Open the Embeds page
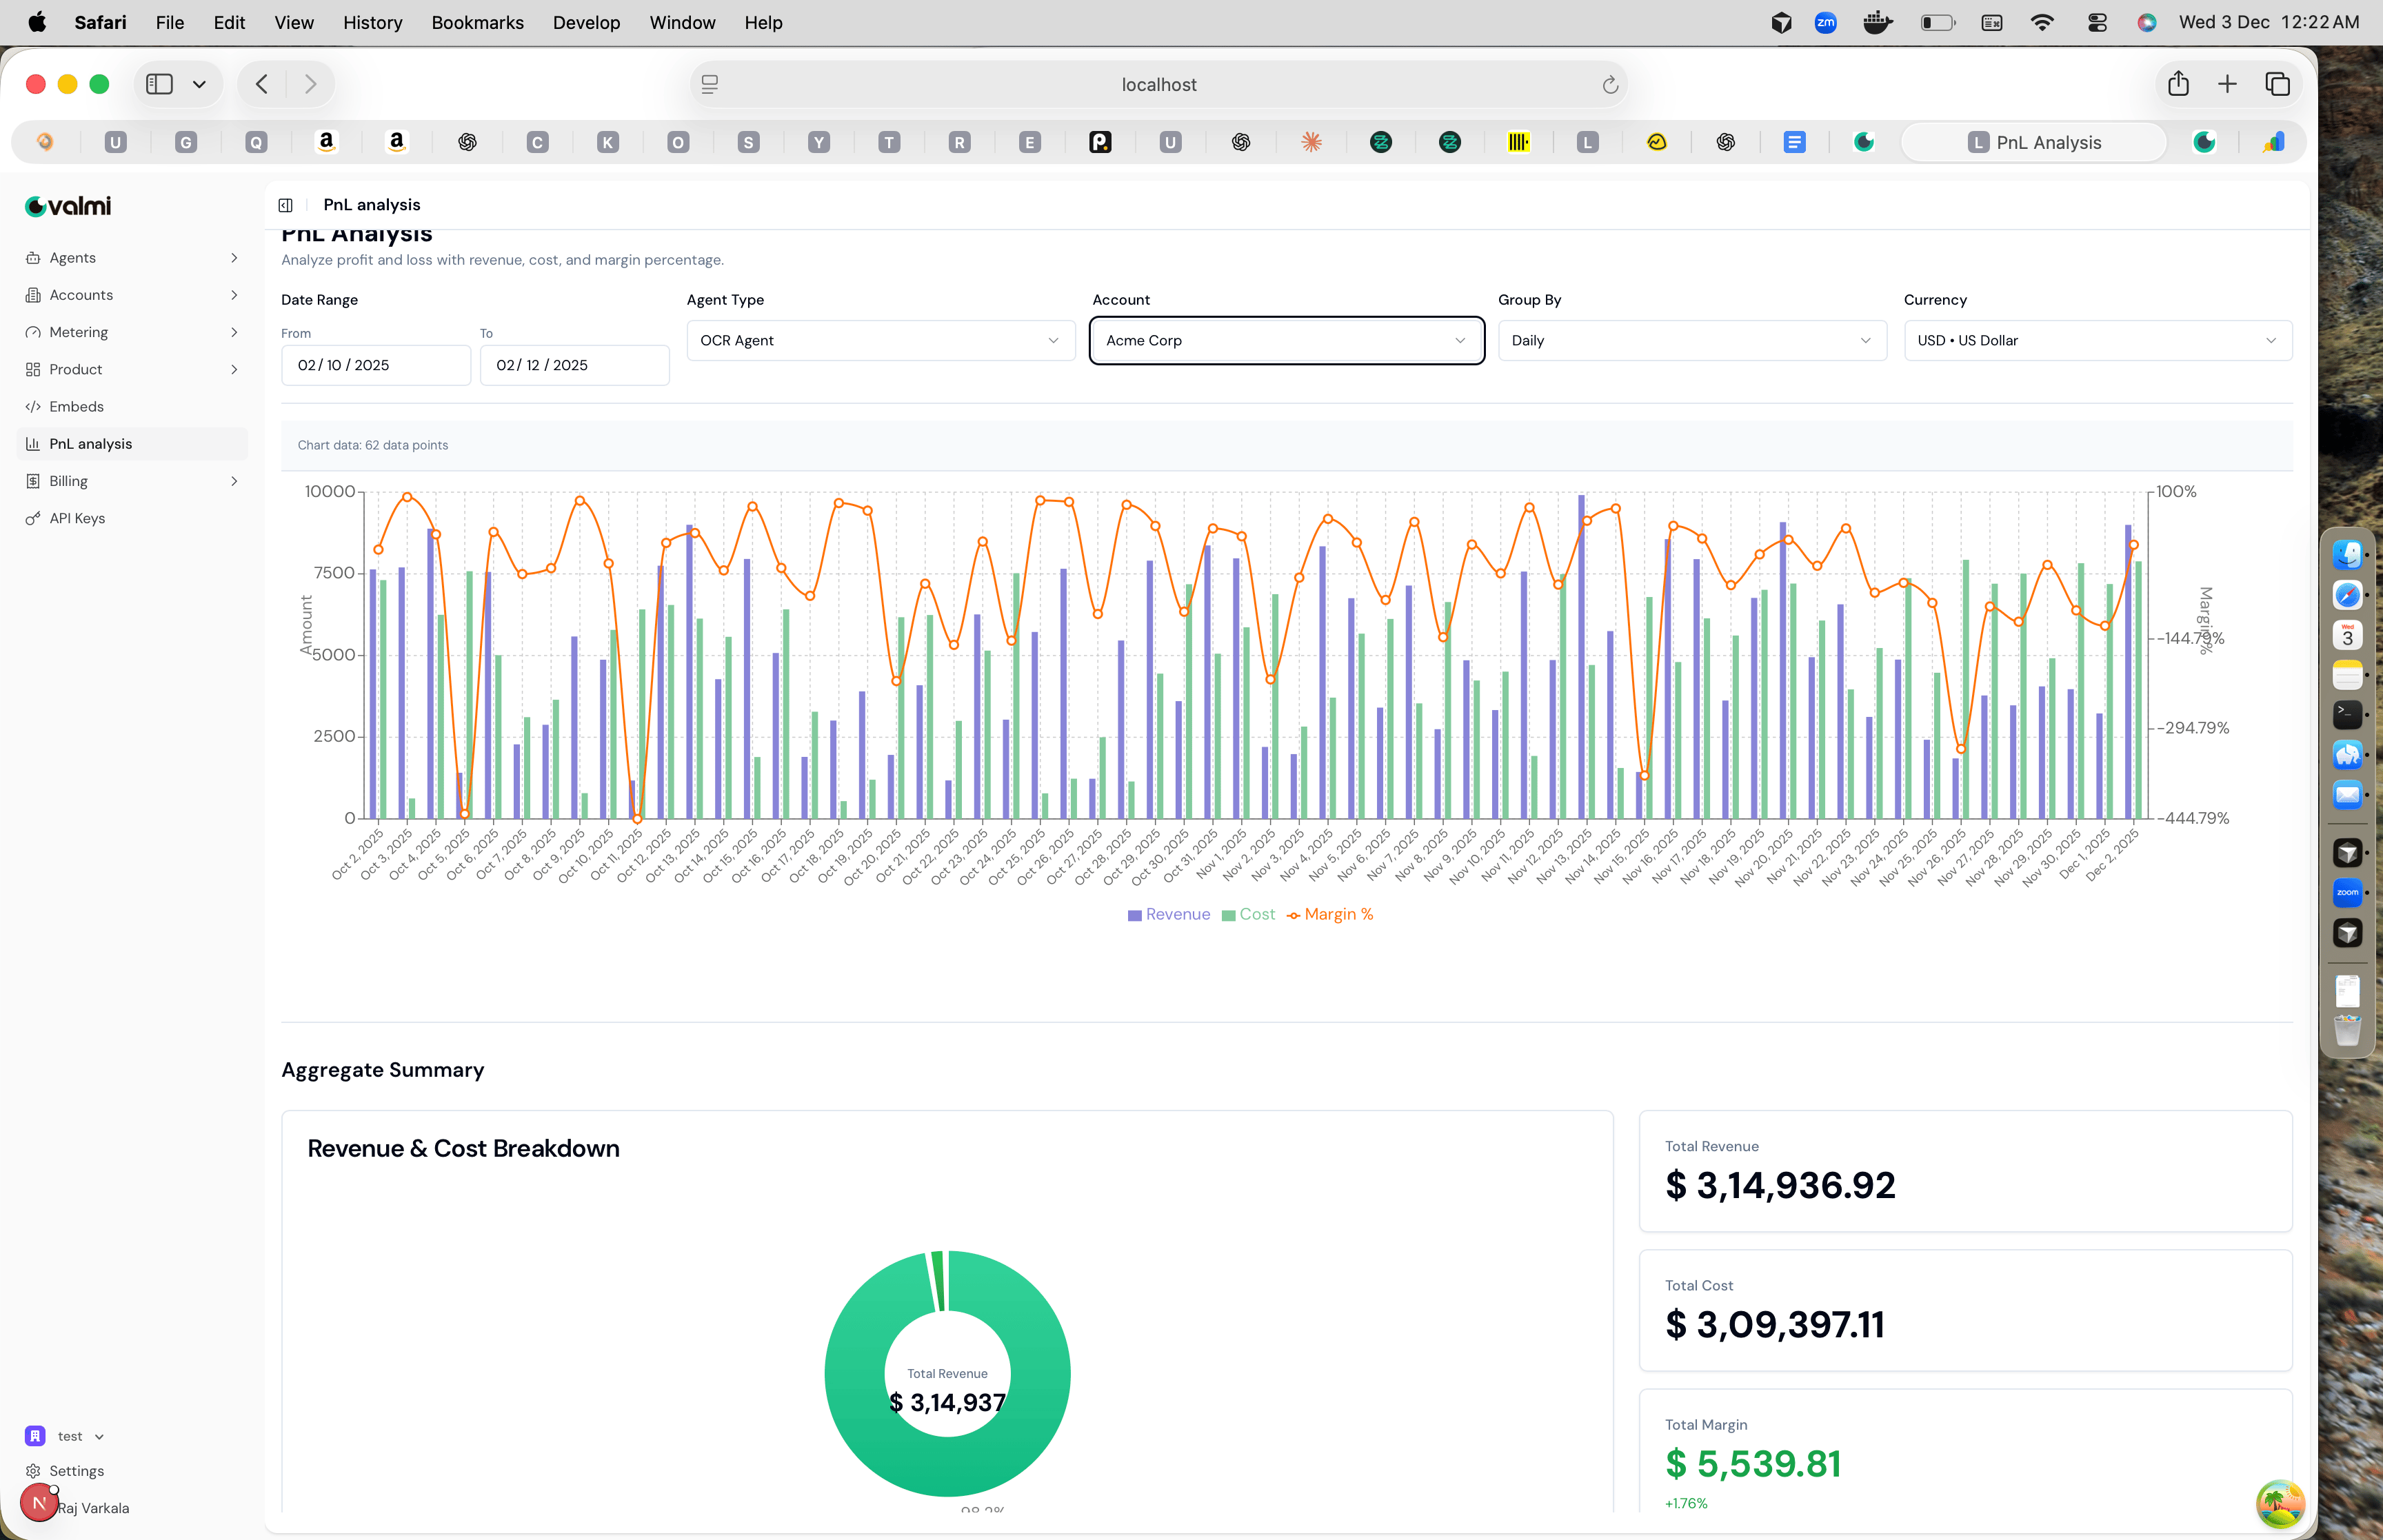2383x1540 pixels. click(x=132, y=407)
